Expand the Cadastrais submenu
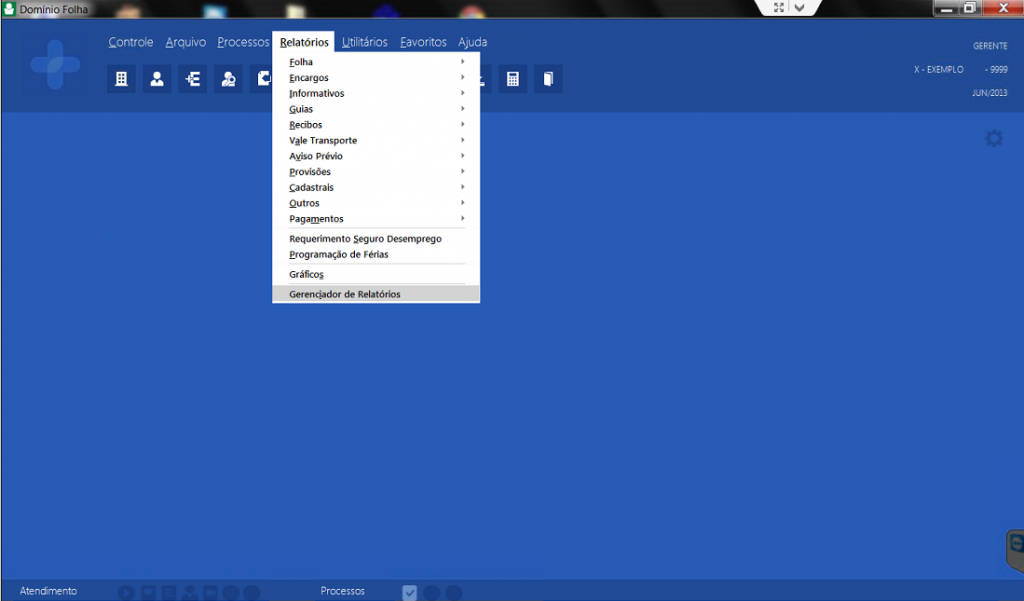 376,187
